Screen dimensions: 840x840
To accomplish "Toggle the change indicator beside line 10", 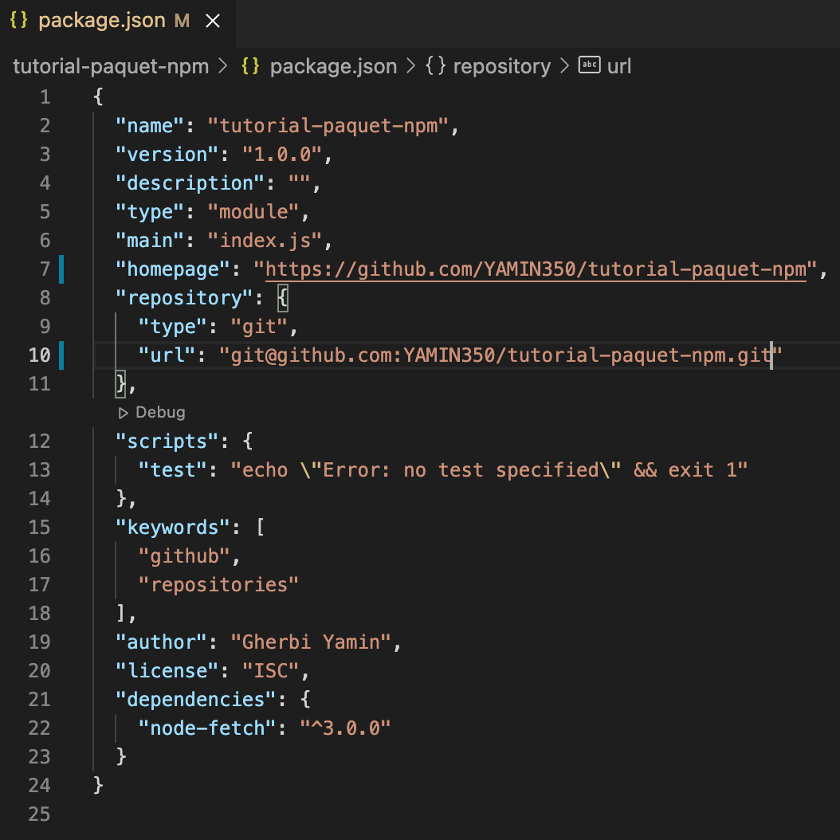I will (x=61, y=355).
